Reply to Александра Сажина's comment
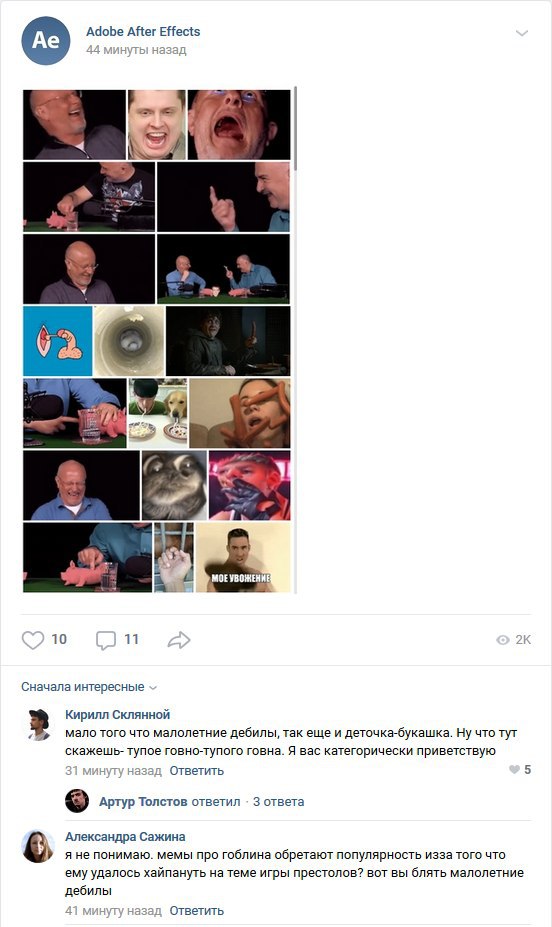552x927 pixels. [196, 911]
